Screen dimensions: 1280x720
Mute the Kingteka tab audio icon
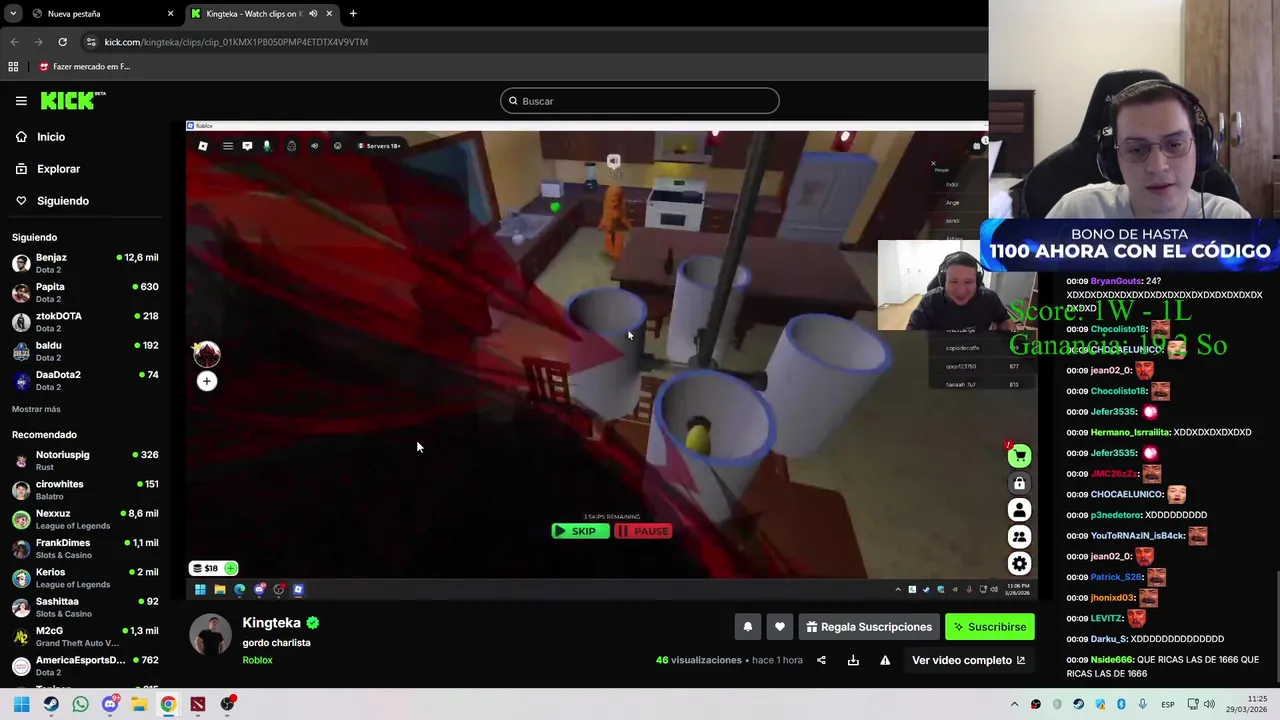(x=313, y=14)
